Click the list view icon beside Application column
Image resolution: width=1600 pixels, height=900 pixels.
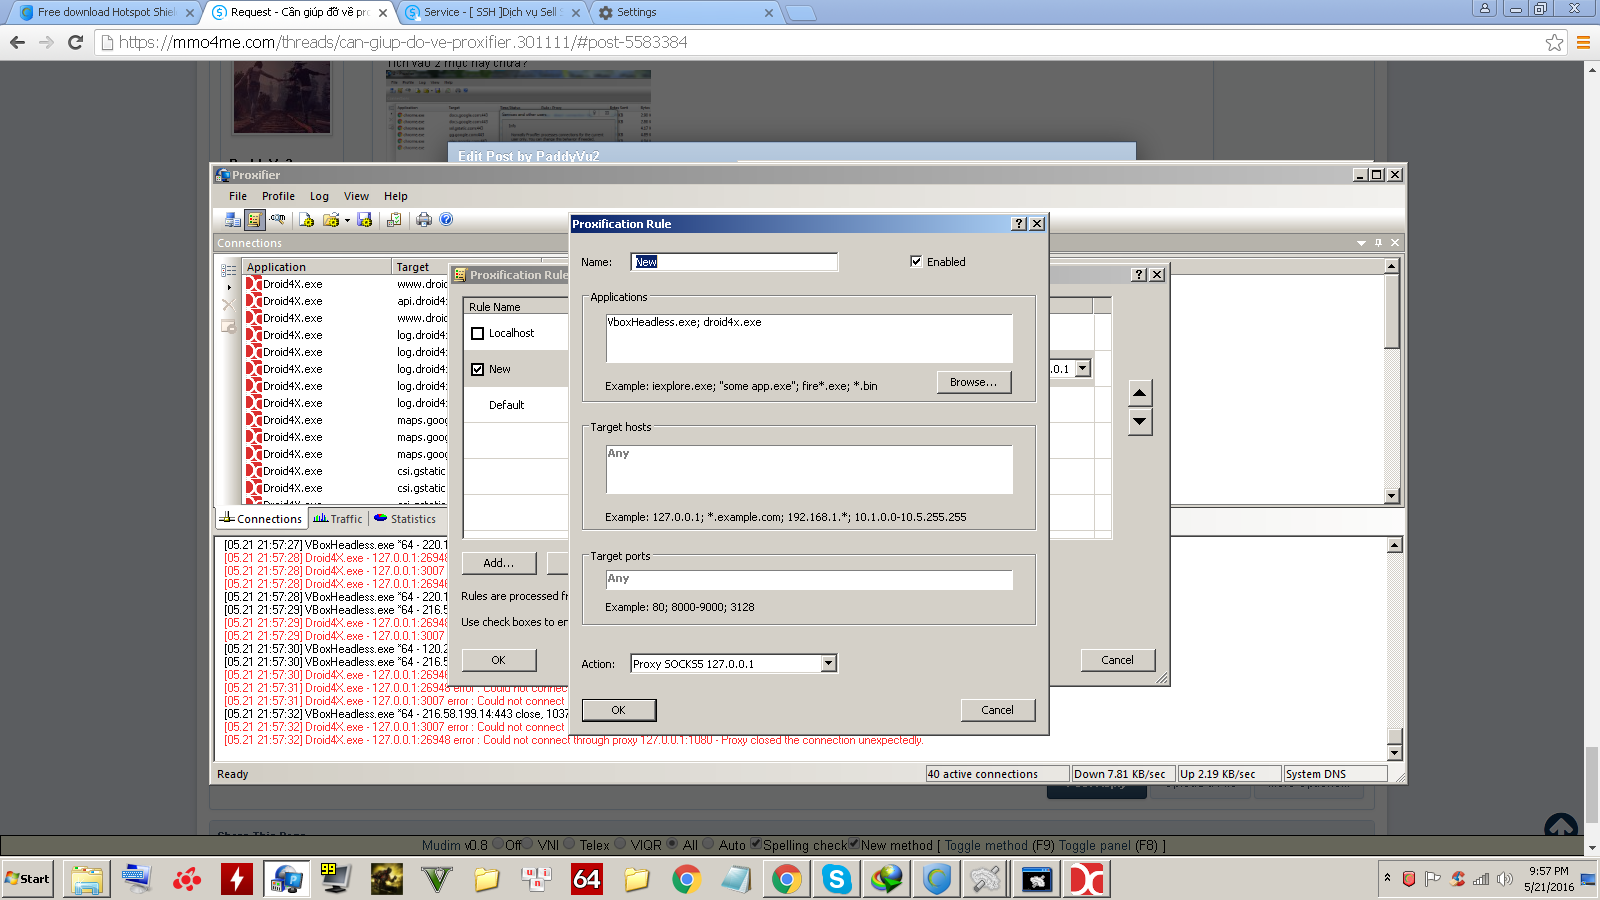(x=229, y=270)
